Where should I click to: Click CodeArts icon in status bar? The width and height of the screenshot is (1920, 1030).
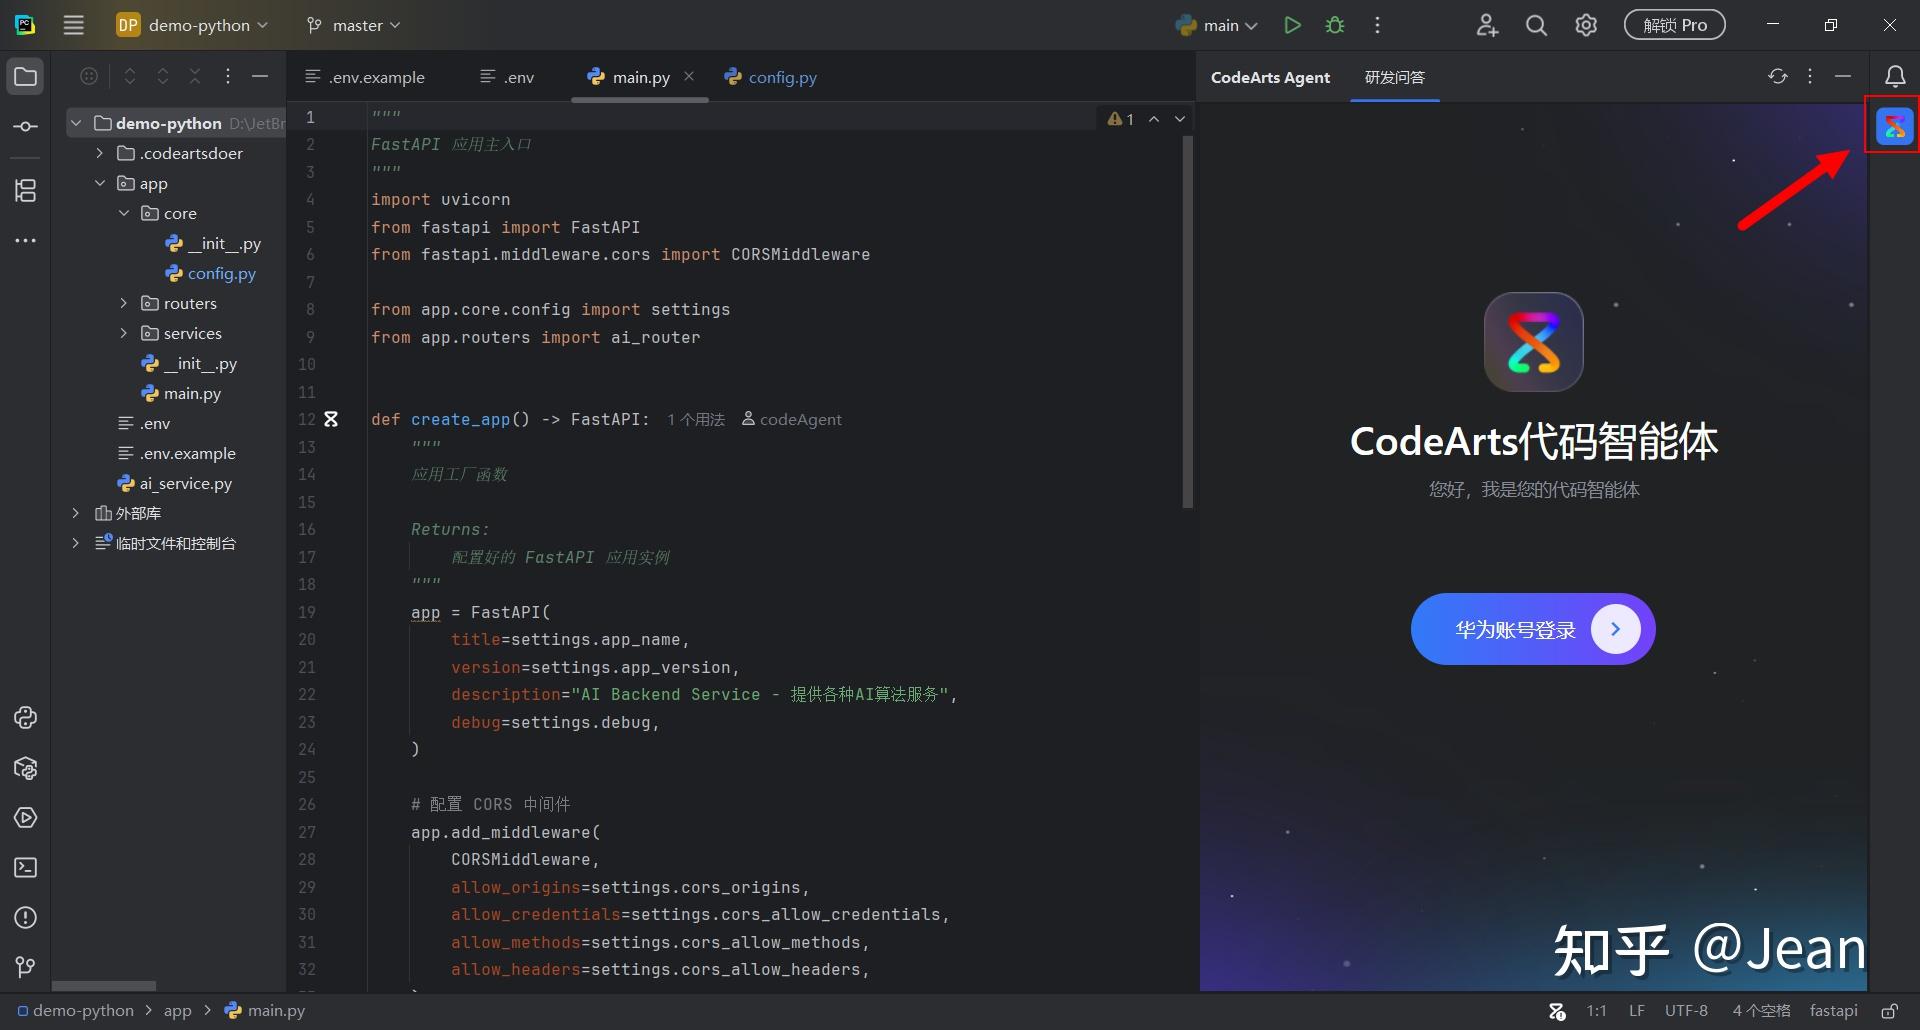pos(1557,1011)
